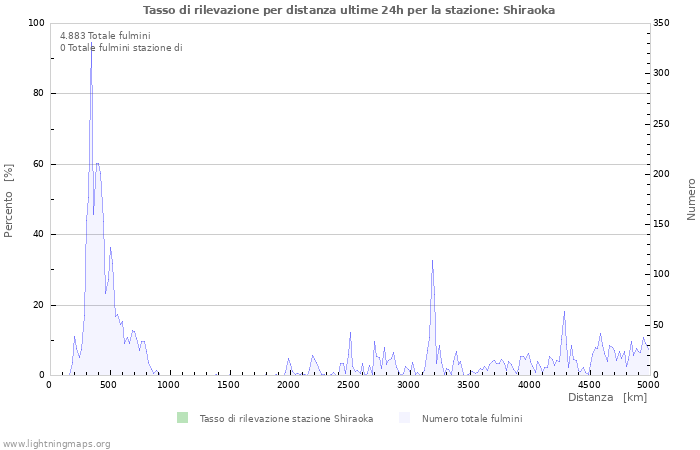This screenshot has height=450, width=700.
Task: Click the chart title mentioning Shiraoka
Action: tap(349, 10)
